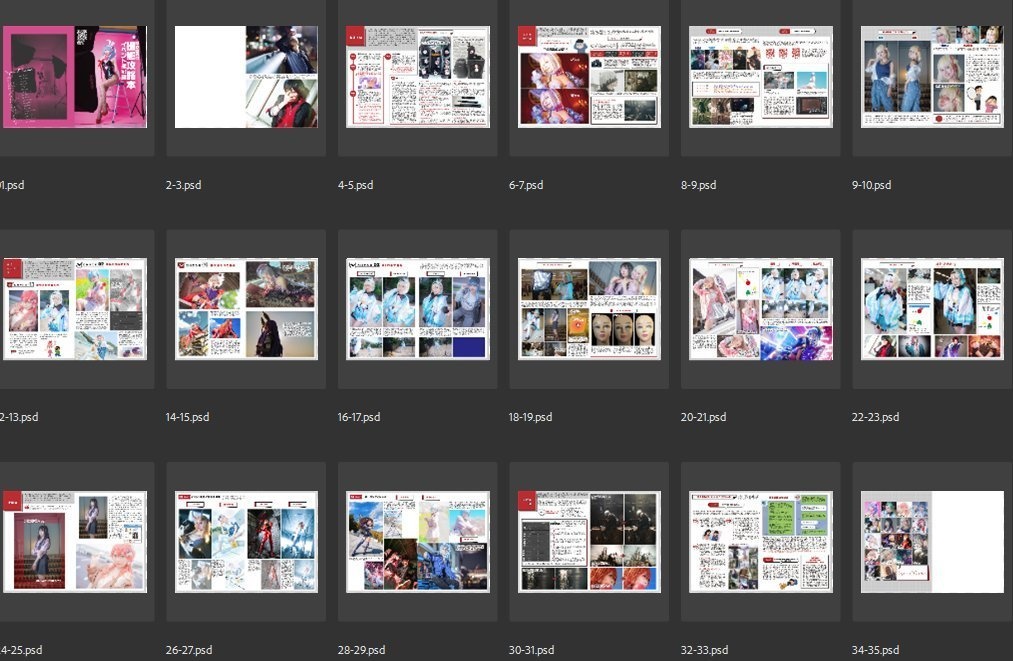Select the 14-15.psd page thumbnail
1013x661 pixels.
(246, 309)
